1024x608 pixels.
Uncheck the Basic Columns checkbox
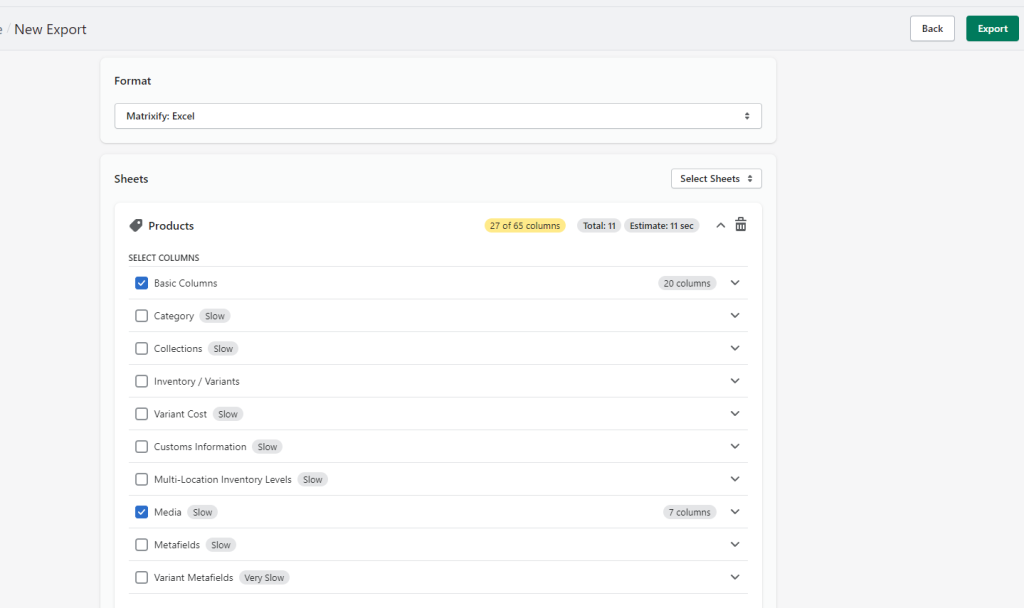[x=141, y=283]
